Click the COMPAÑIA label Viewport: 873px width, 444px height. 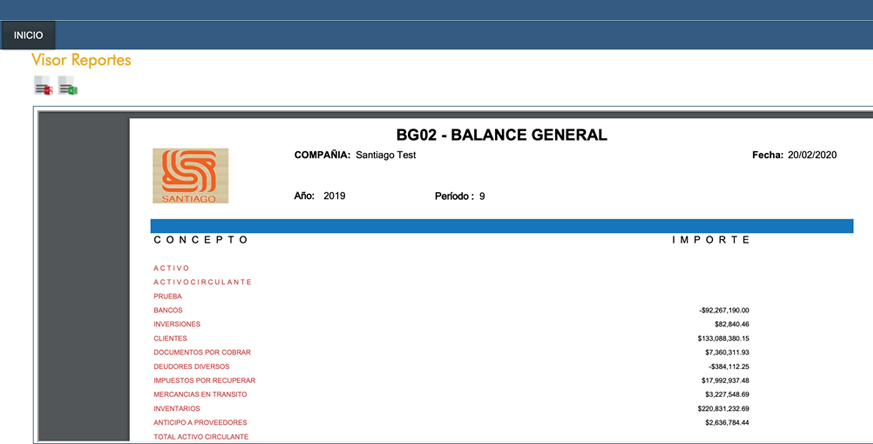tap(322, 155)
